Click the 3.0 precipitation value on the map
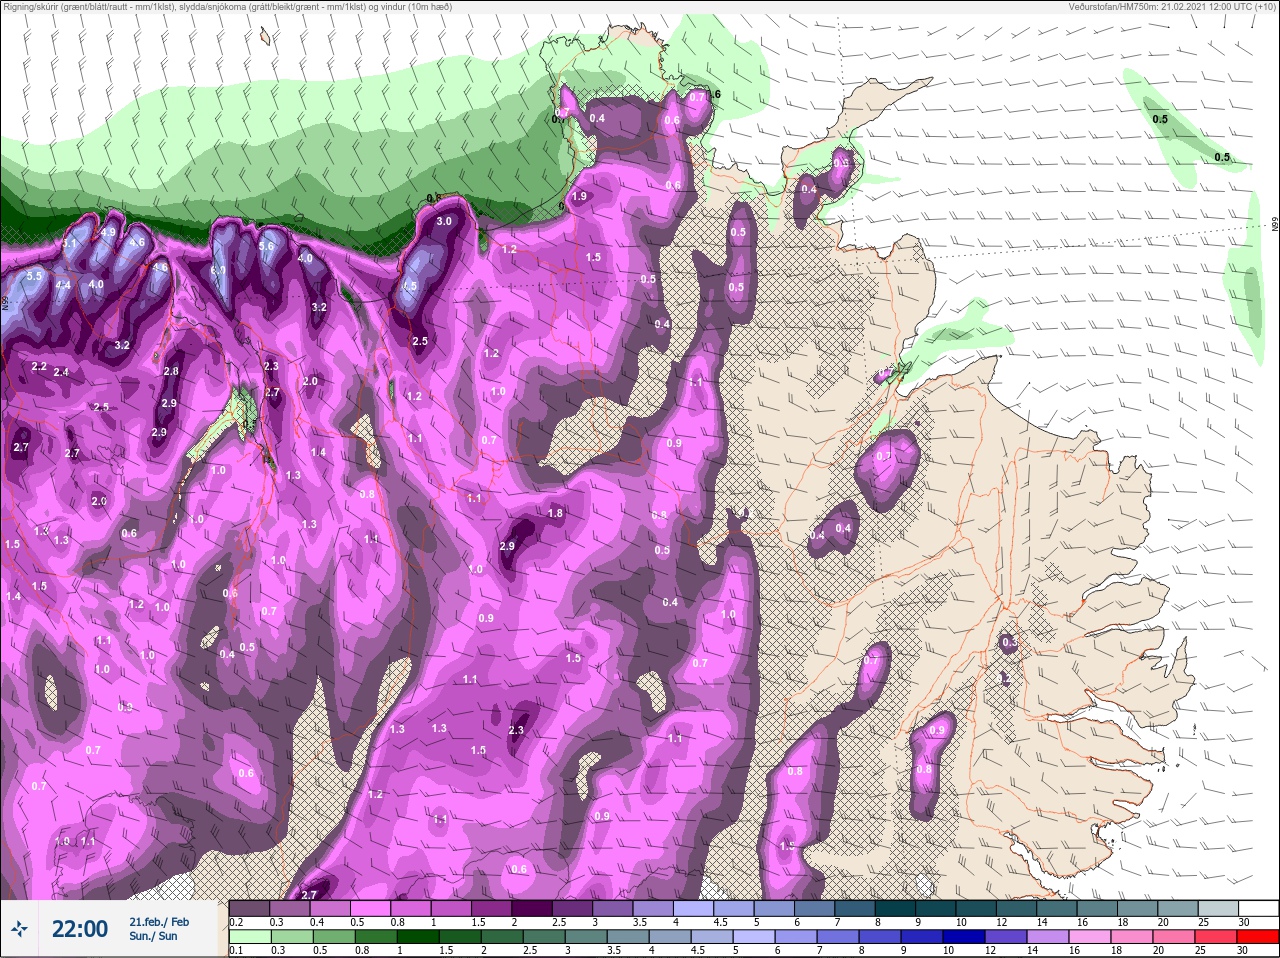The width and height of the screenshot is (1280, 958). point(444,221)
